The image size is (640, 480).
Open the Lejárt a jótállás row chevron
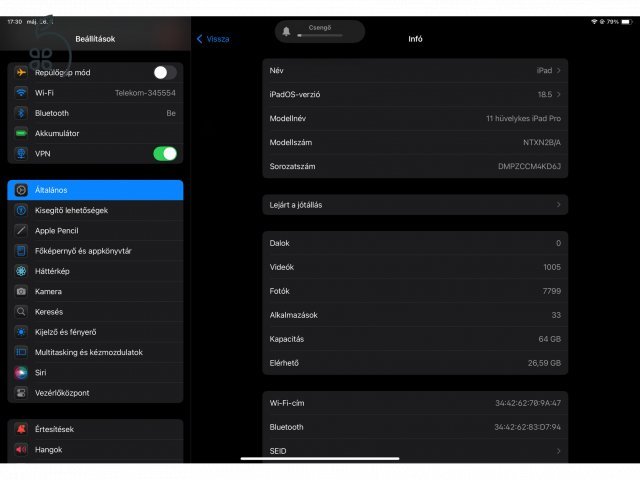click(x=559, y=205)
